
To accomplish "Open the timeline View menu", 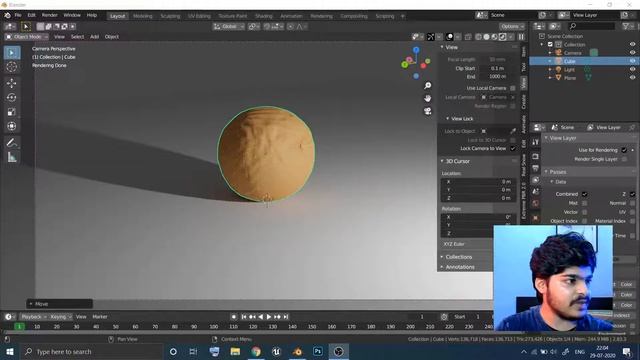I will [x=81, y=317].
